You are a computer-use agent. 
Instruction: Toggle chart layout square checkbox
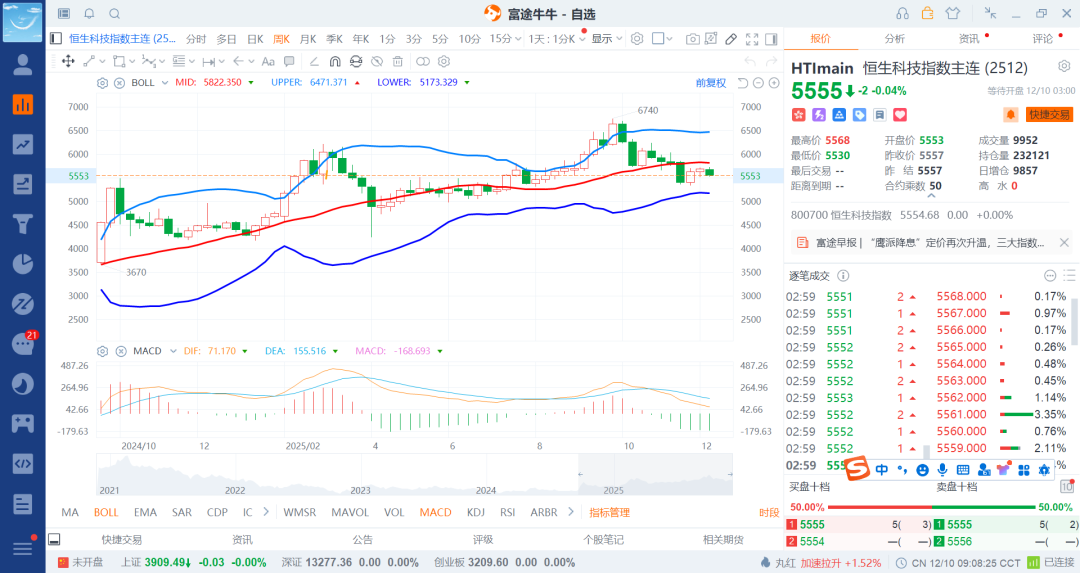658,39
